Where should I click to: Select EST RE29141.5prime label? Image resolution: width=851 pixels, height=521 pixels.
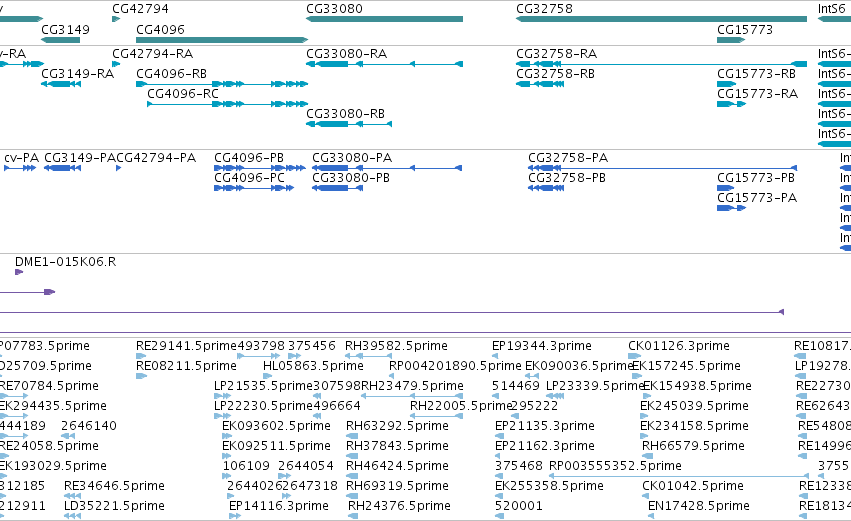tap(187, 346)
